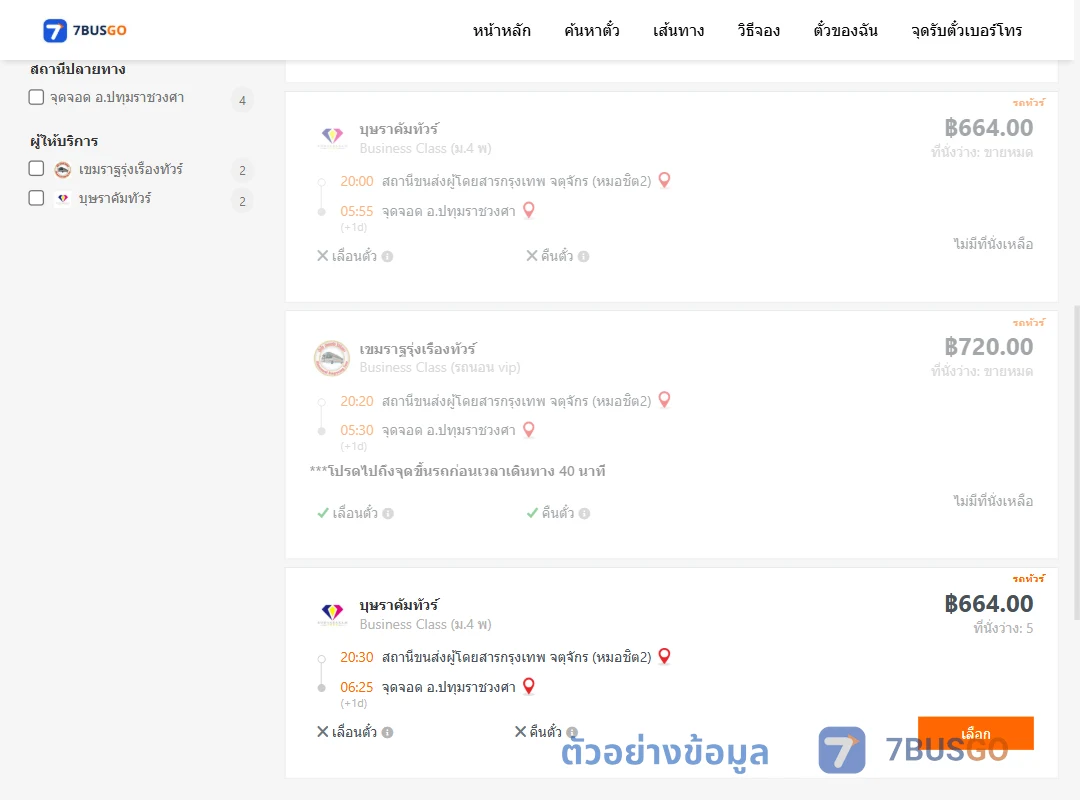Click the X beside เลื่อนตั๋ว on 20:00 trip
The width and height of the screenshot is (1080, 800).
point(322,256)
